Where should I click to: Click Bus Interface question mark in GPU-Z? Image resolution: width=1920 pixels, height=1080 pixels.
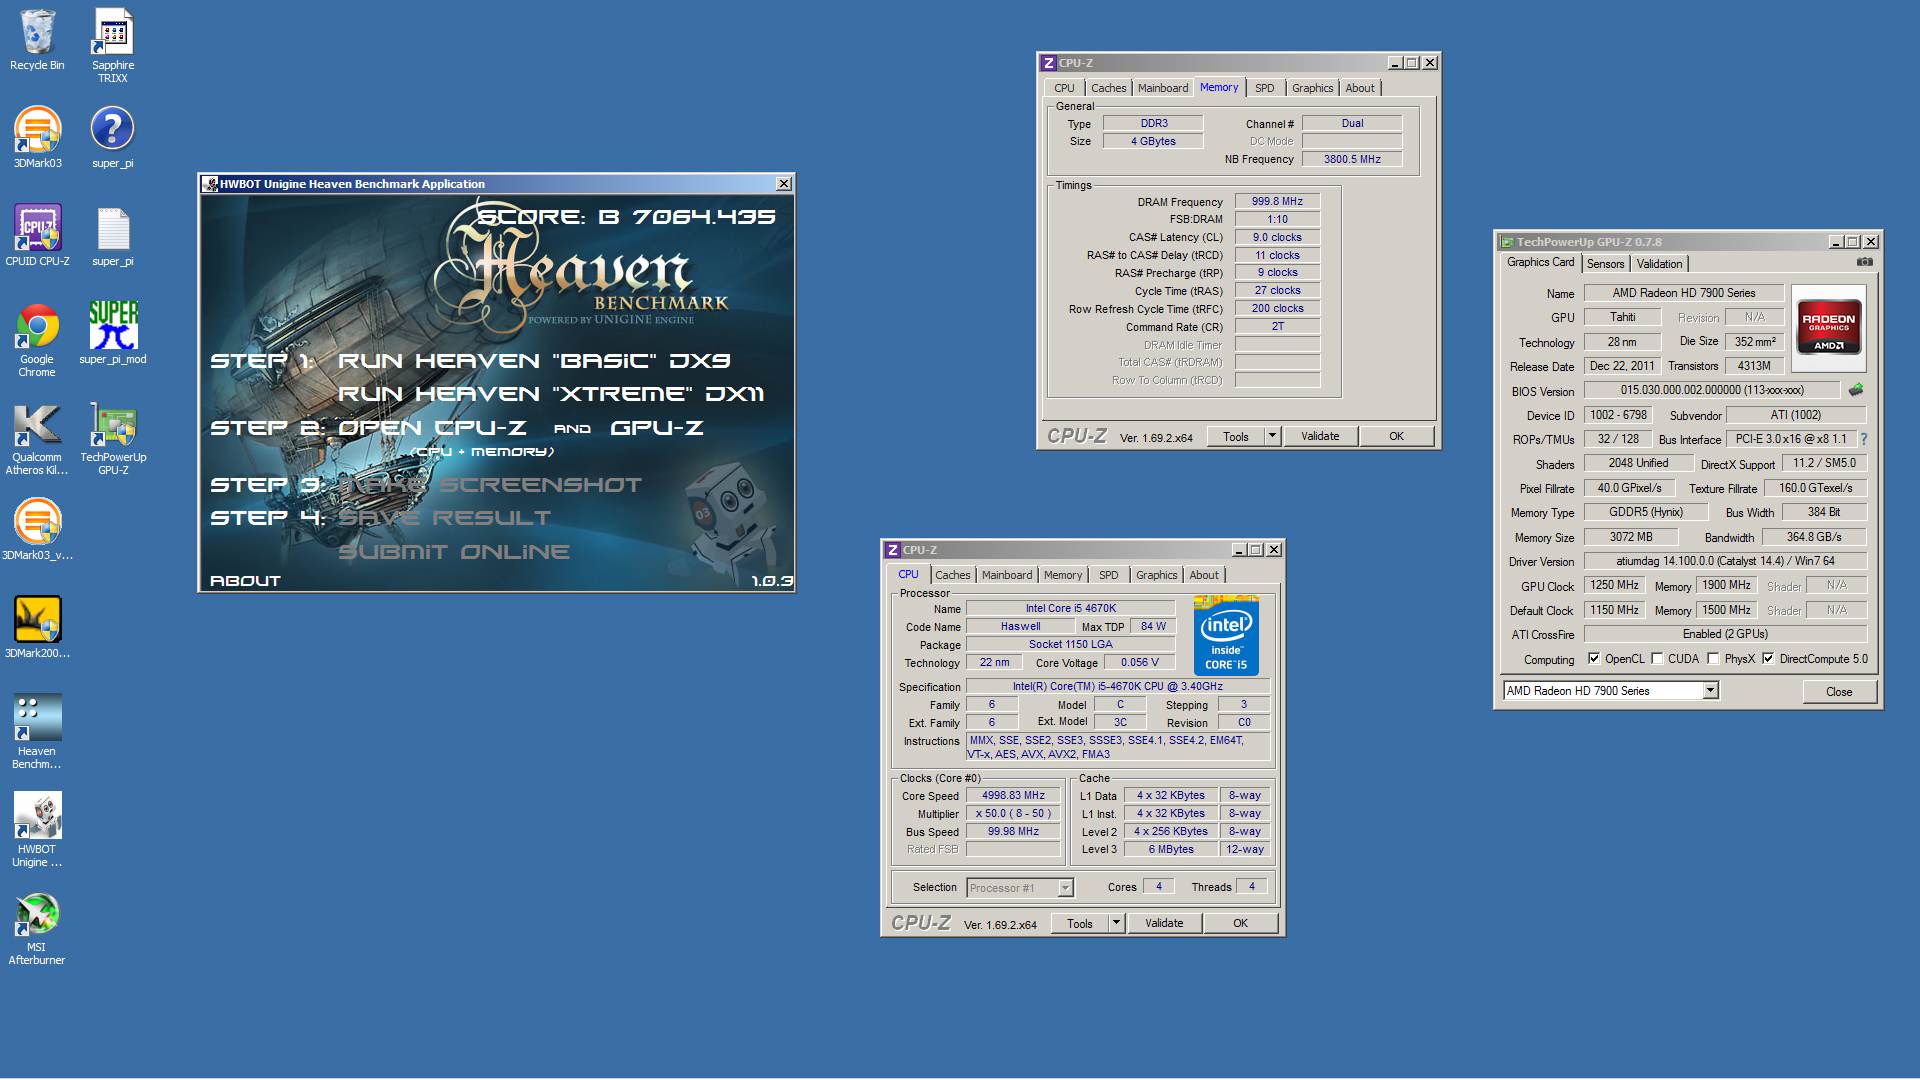click(1864, 439)
